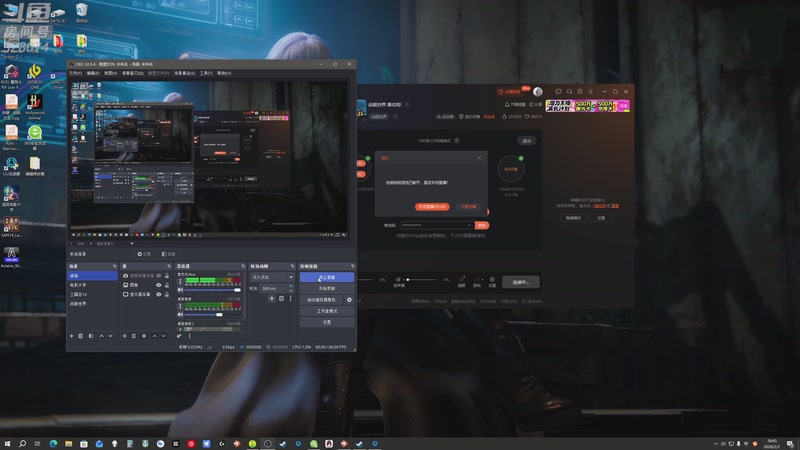Open scene filters icon in Scenes footer
The height and width of the screenshot is (450, 800).
coord(91,336)
